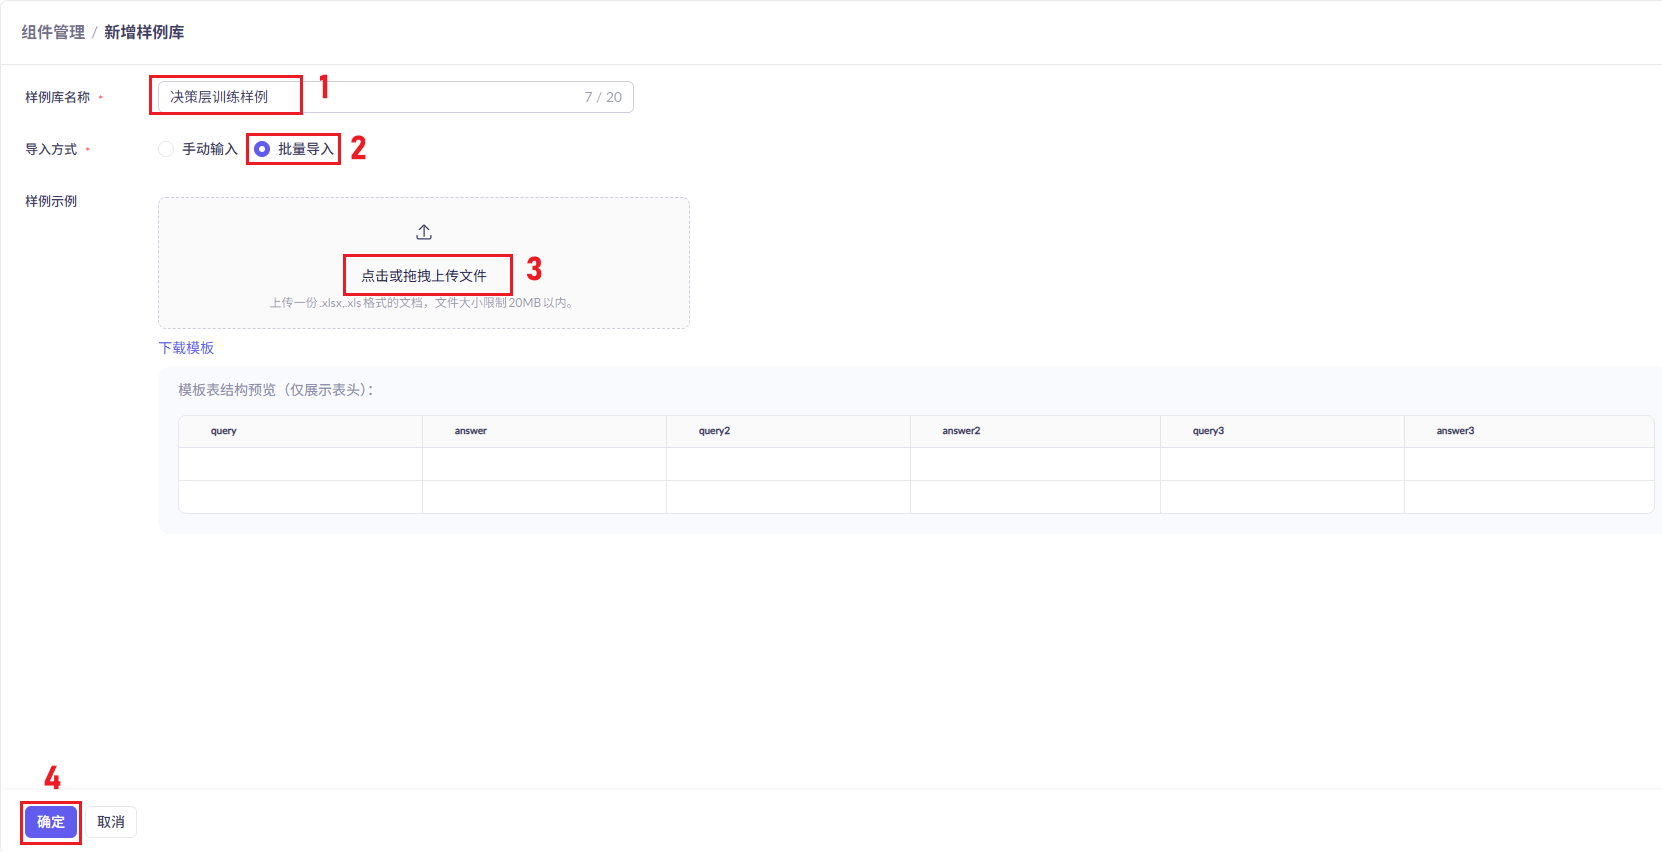The width and height of the screenshot is (1662, 852).
Task: Click the upload format hint text
Action: click(x=424, y=303)
